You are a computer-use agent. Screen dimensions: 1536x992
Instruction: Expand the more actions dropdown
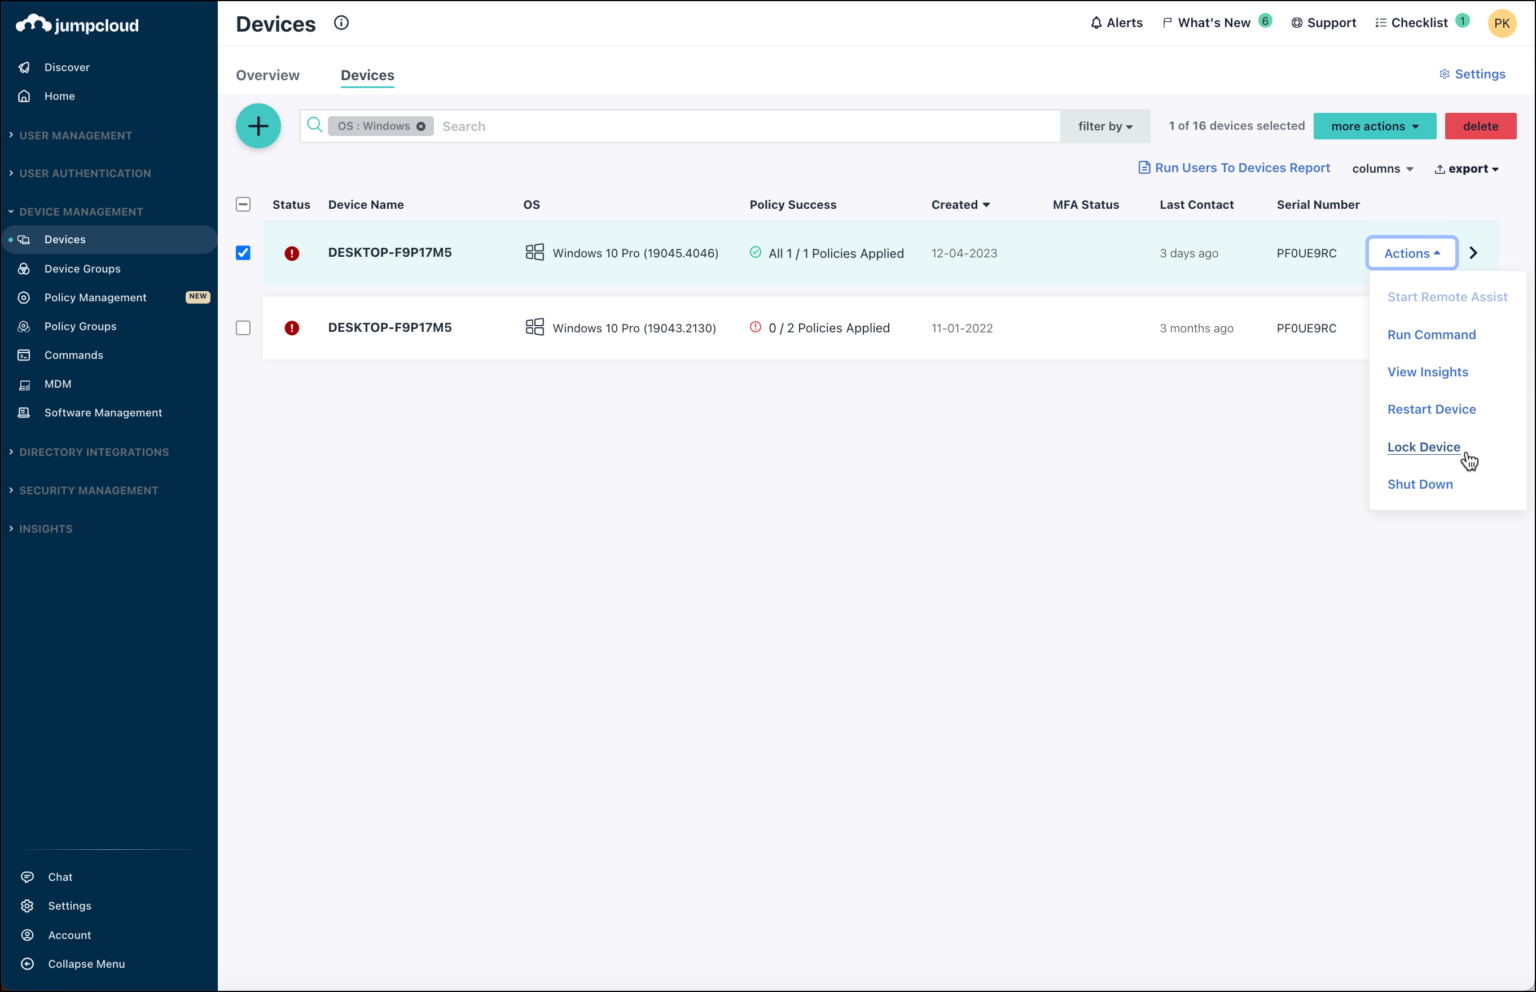pyautogui.click(x=1374, y=126)
